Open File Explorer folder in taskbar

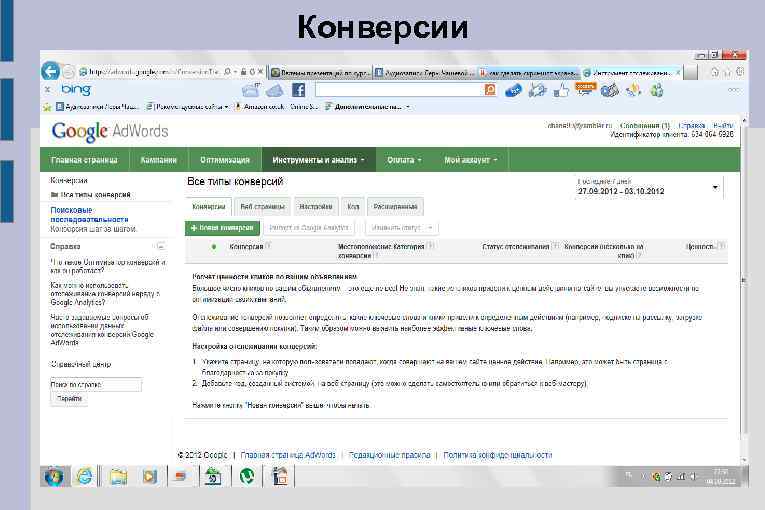pyautogui.click(x=118, y=476)
